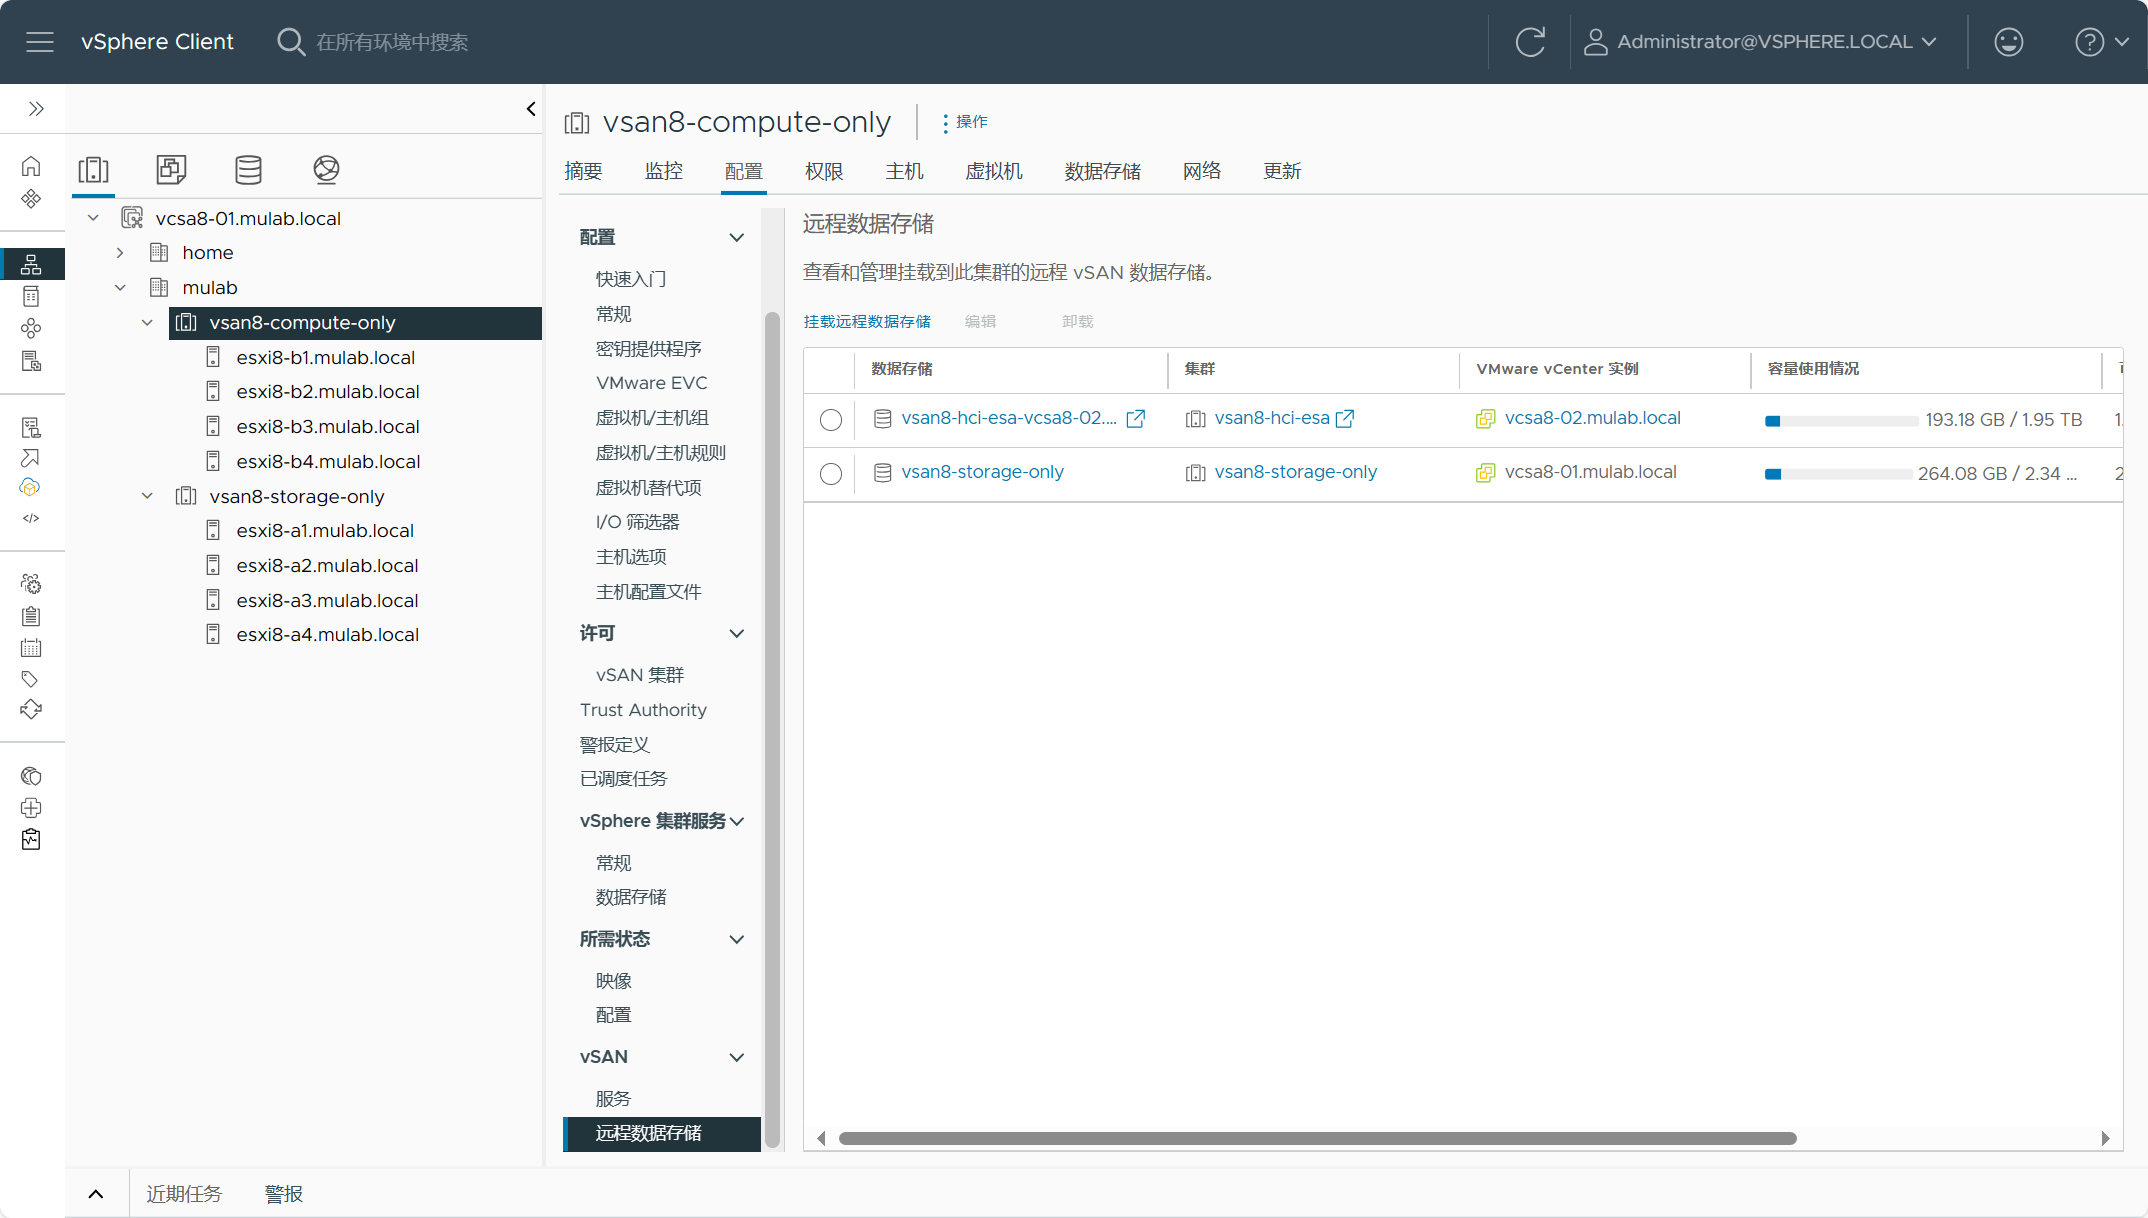Switch to the 虚拟机 tab
Image resolution: width=2148 pixels, height=1218 pixels.
[994, 171]
